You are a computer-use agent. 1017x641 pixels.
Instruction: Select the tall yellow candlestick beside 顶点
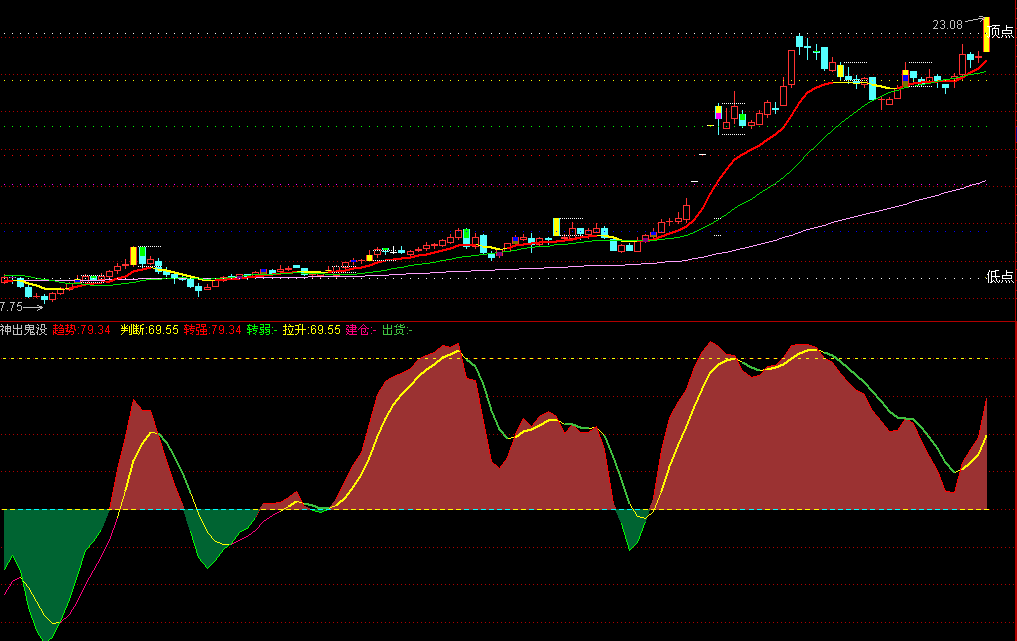pyautogui.click(x=986, y=35)
